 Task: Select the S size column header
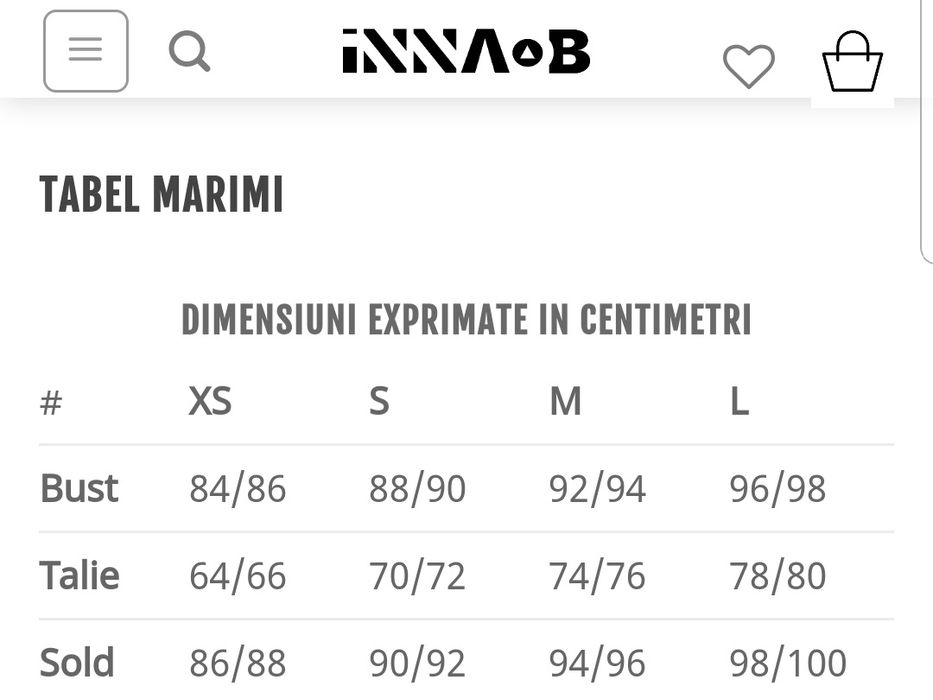tap(379, 402)
